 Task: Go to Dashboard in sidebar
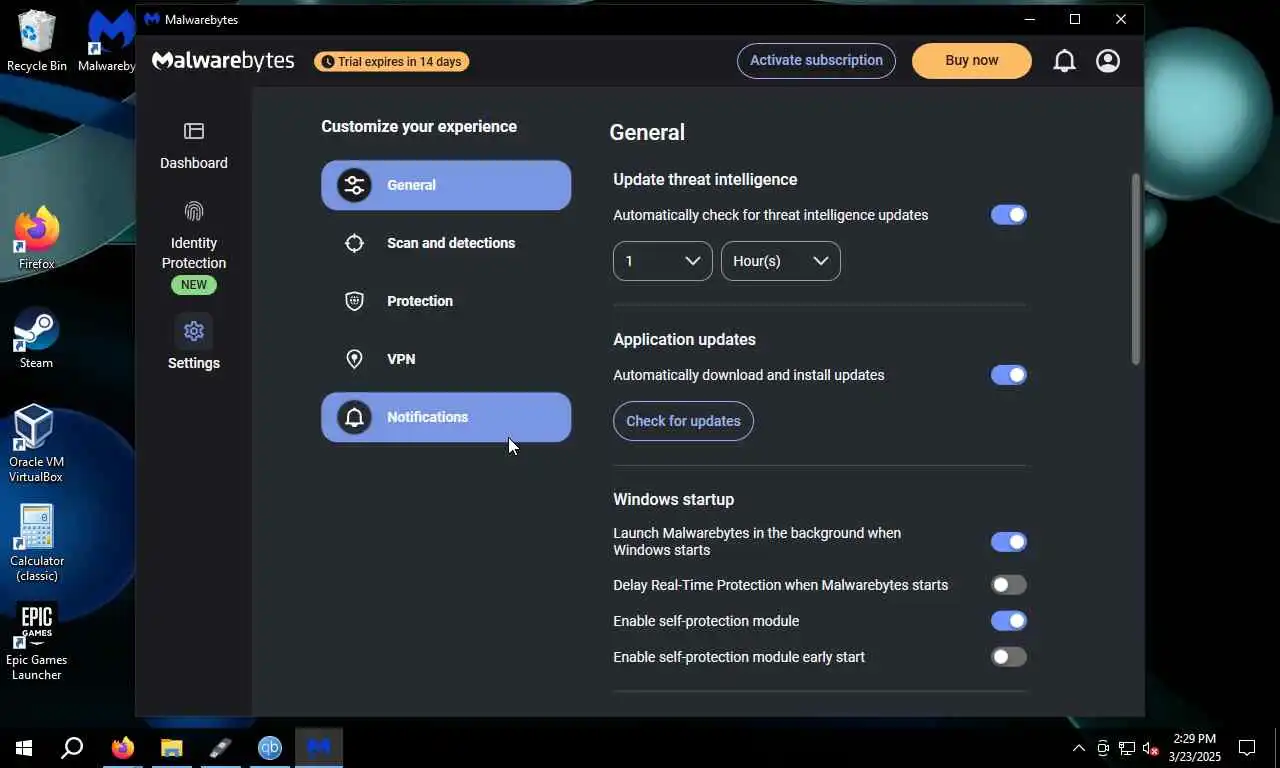tap(194, 146)
